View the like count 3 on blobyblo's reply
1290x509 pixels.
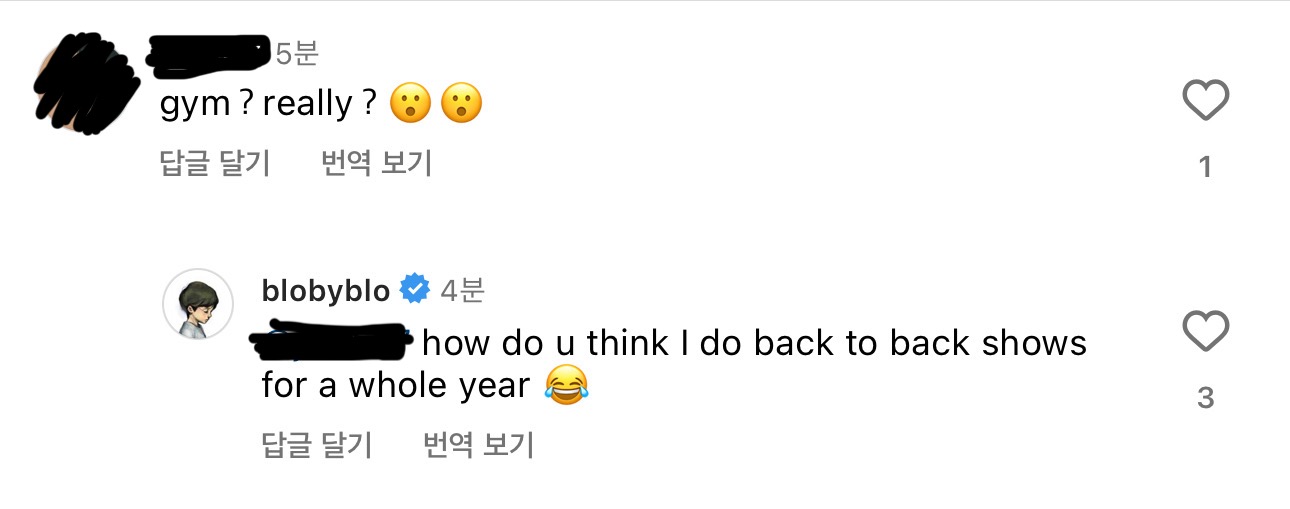tap(1205, 398)
